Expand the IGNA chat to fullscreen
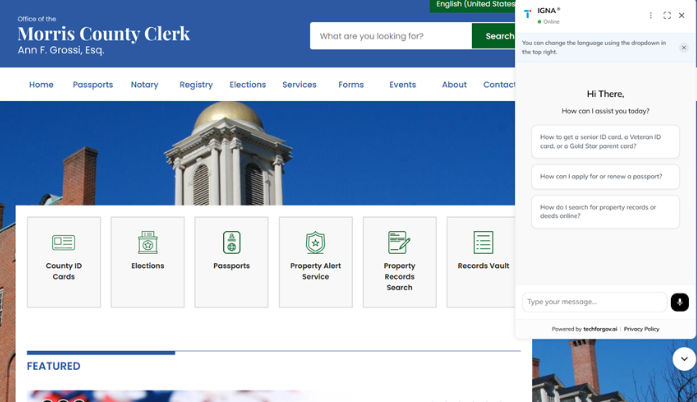The image size is (697, 402). (x=667, y=16)
